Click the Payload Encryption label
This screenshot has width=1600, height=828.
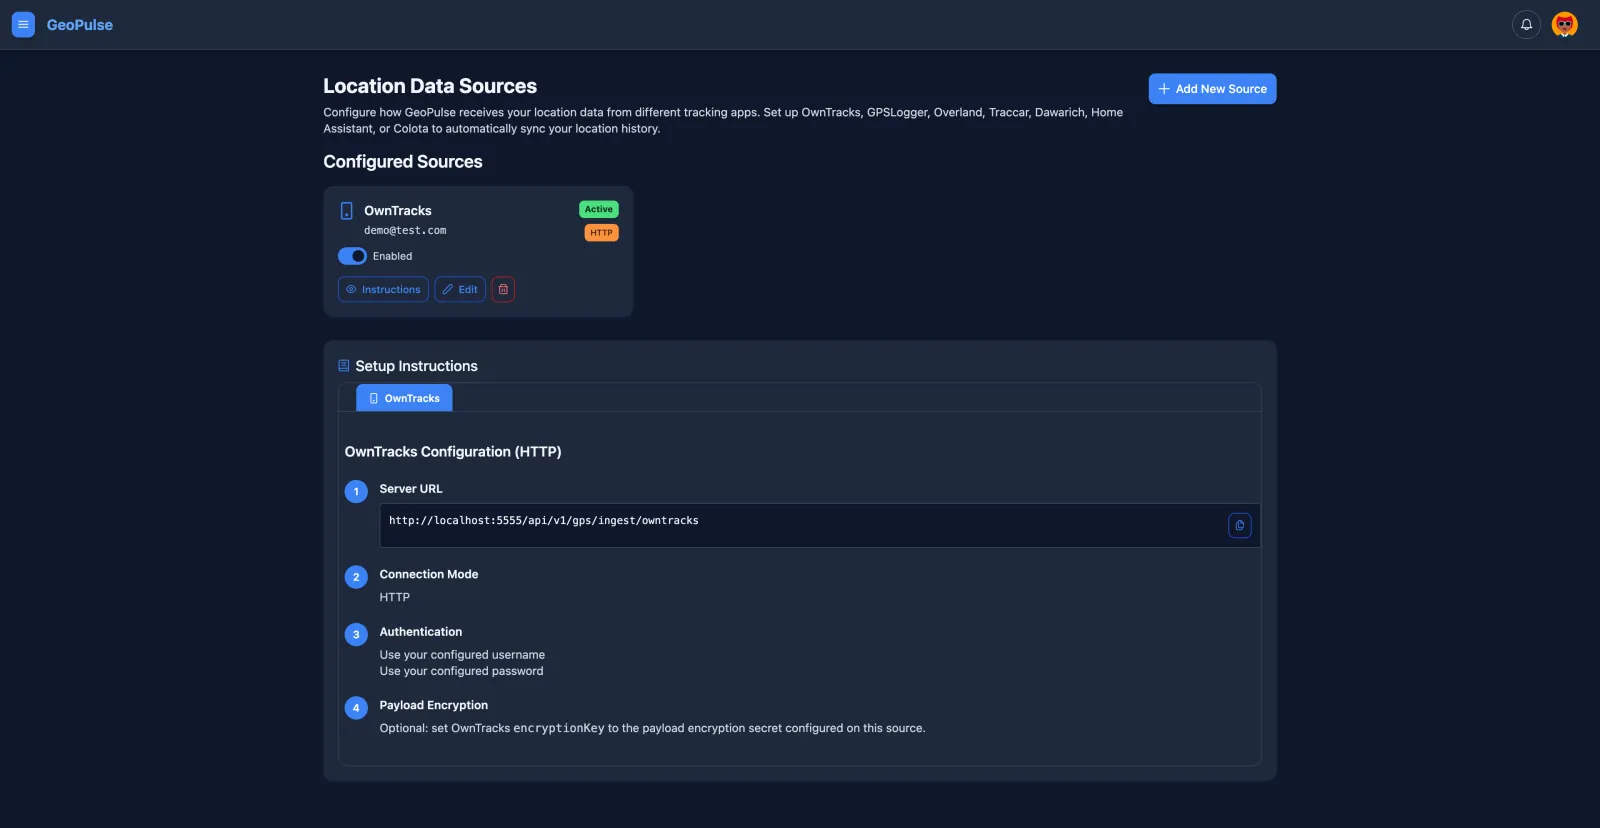(434, 705)
